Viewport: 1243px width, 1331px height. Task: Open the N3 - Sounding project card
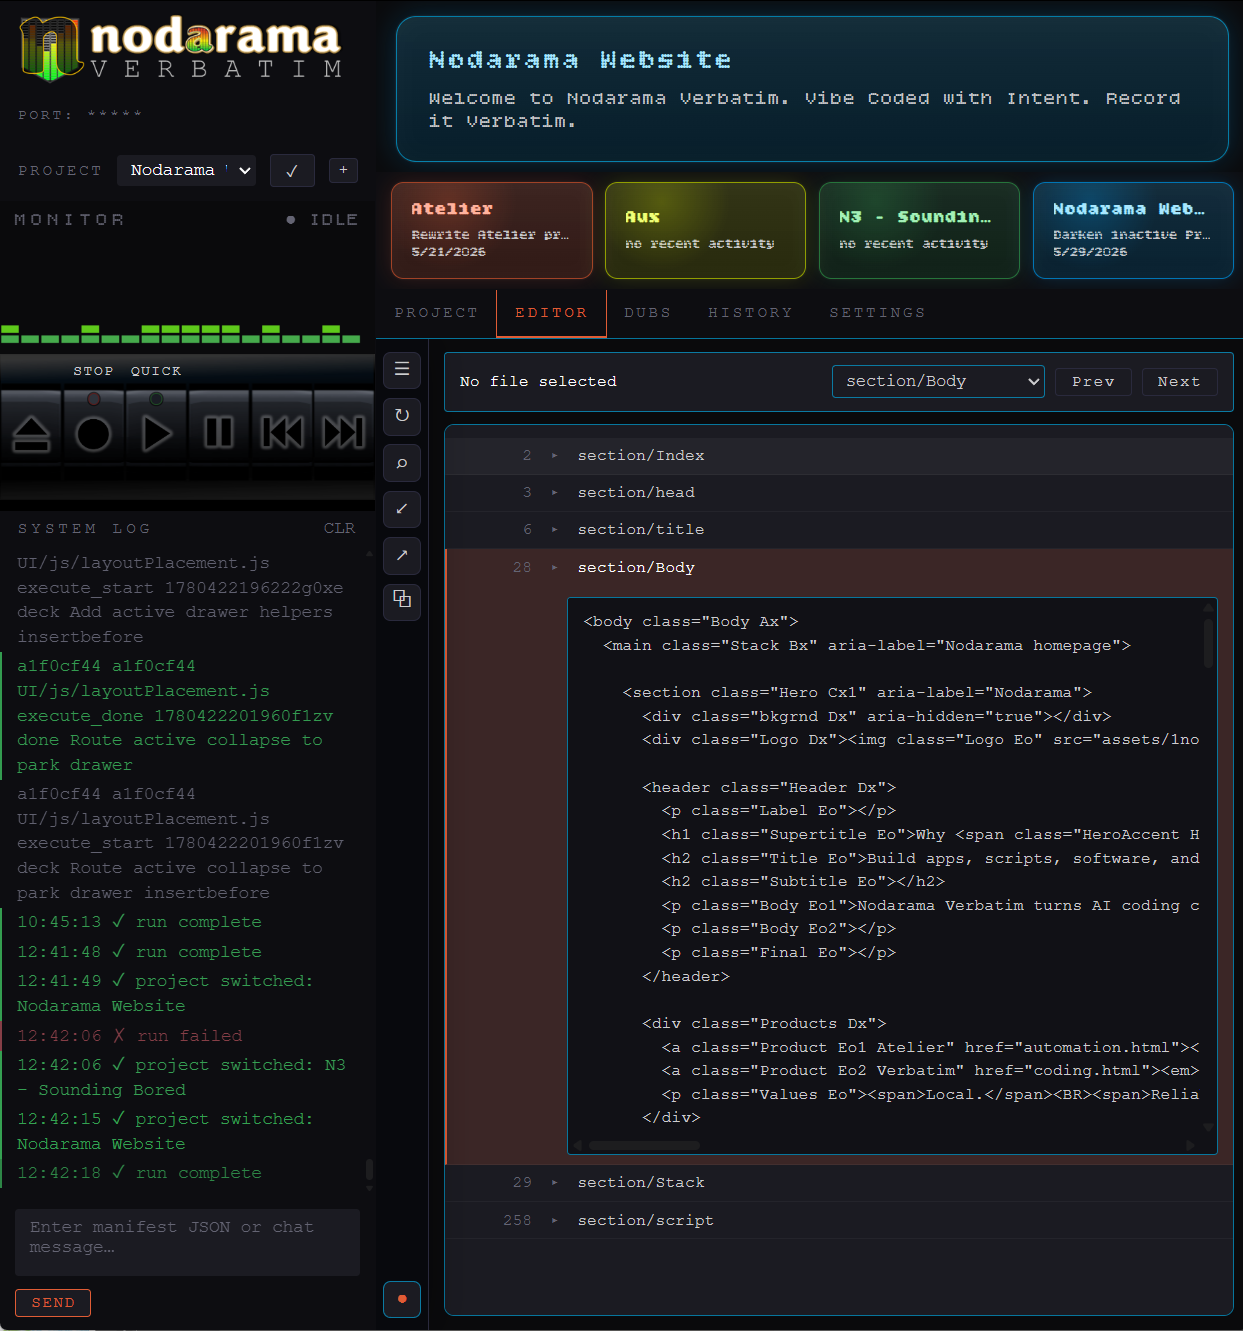click(x=919, y=231)
